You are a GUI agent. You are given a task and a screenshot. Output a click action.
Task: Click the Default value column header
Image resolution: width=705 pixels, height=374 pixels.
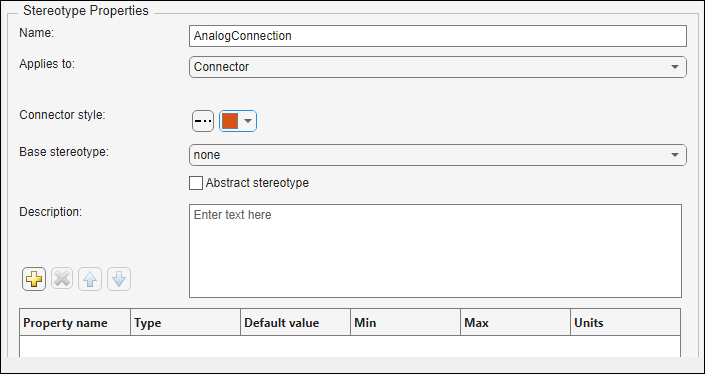(x=295, y=322)
